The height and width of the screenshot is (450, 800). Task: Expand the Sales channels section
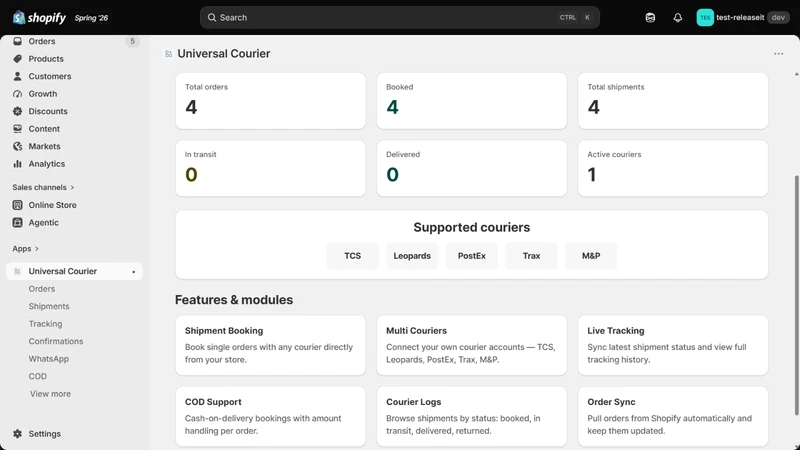(43, 187)
